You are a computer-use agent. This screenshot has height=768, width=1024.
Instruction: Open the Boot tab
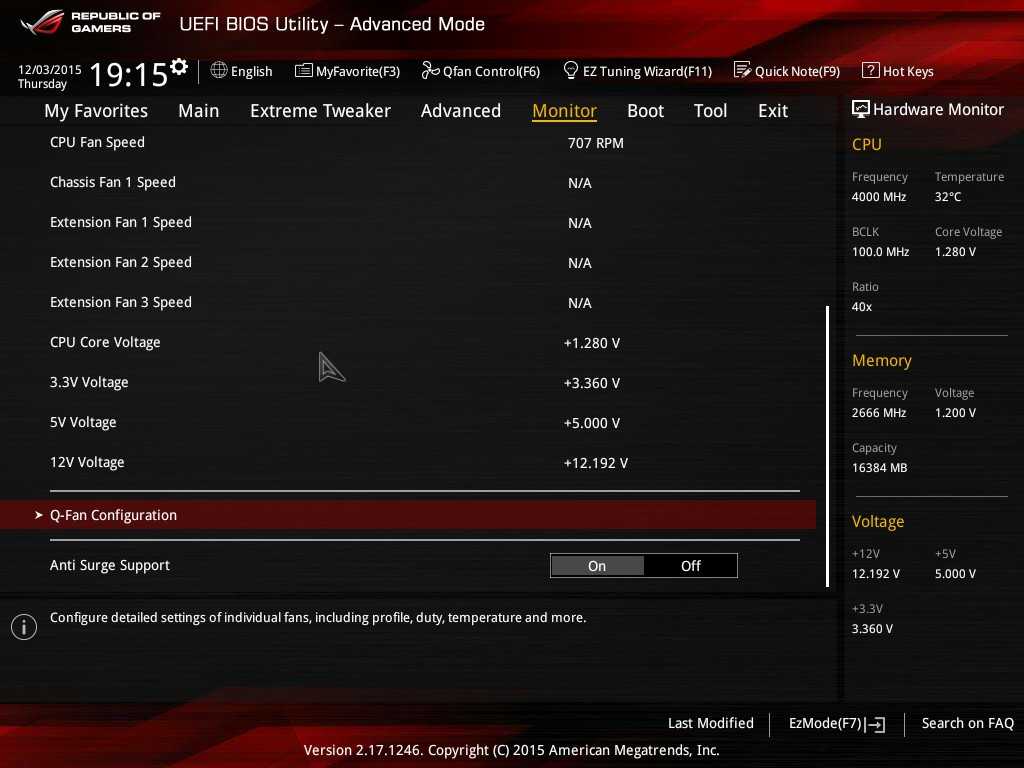[x=645, y=111]
